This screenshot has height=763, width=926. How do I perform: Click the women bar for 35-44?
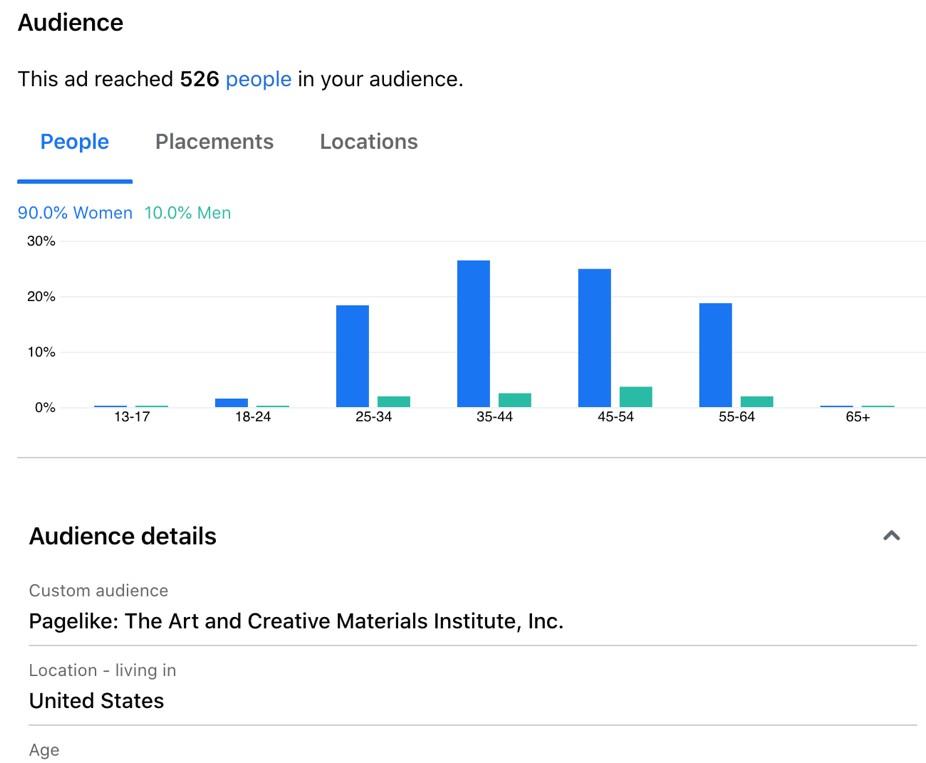click(473, 334)
